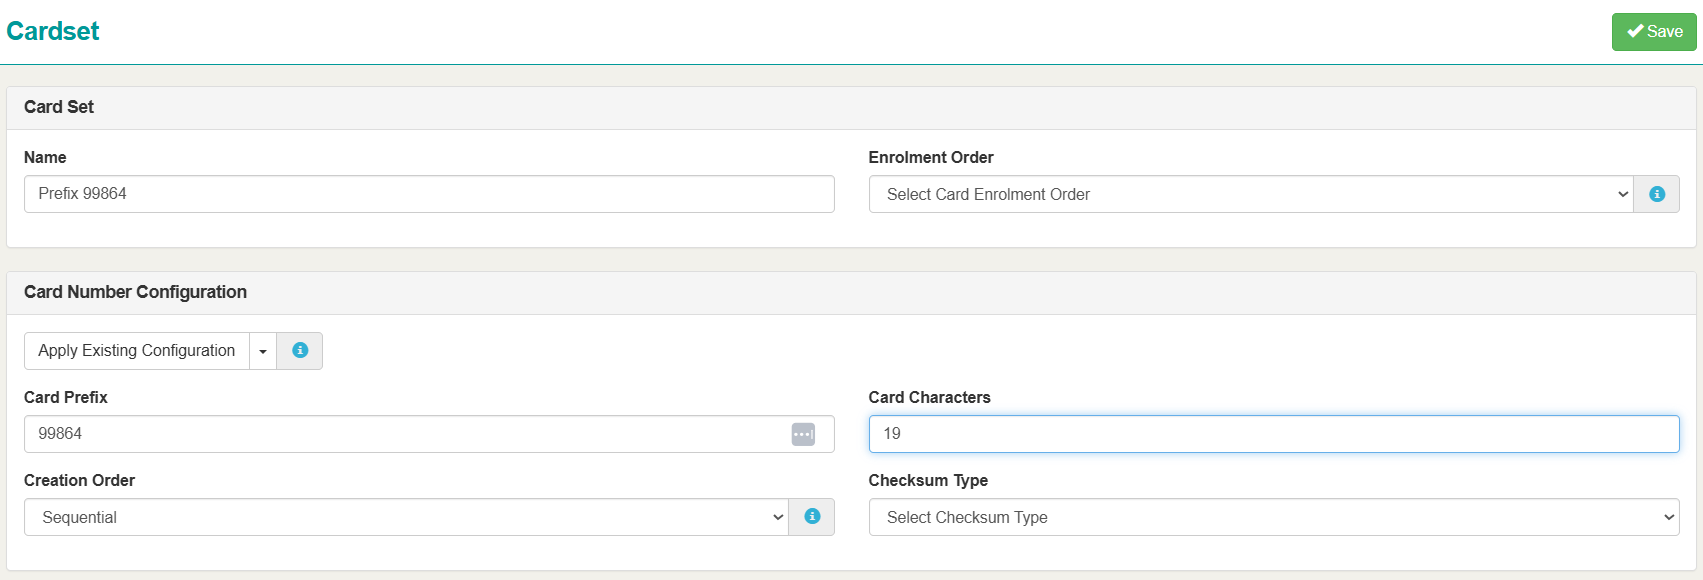Viewport: 1703px width, 580px height.
Task: Click the Card Set panel header
Action: tap(59, 107)
